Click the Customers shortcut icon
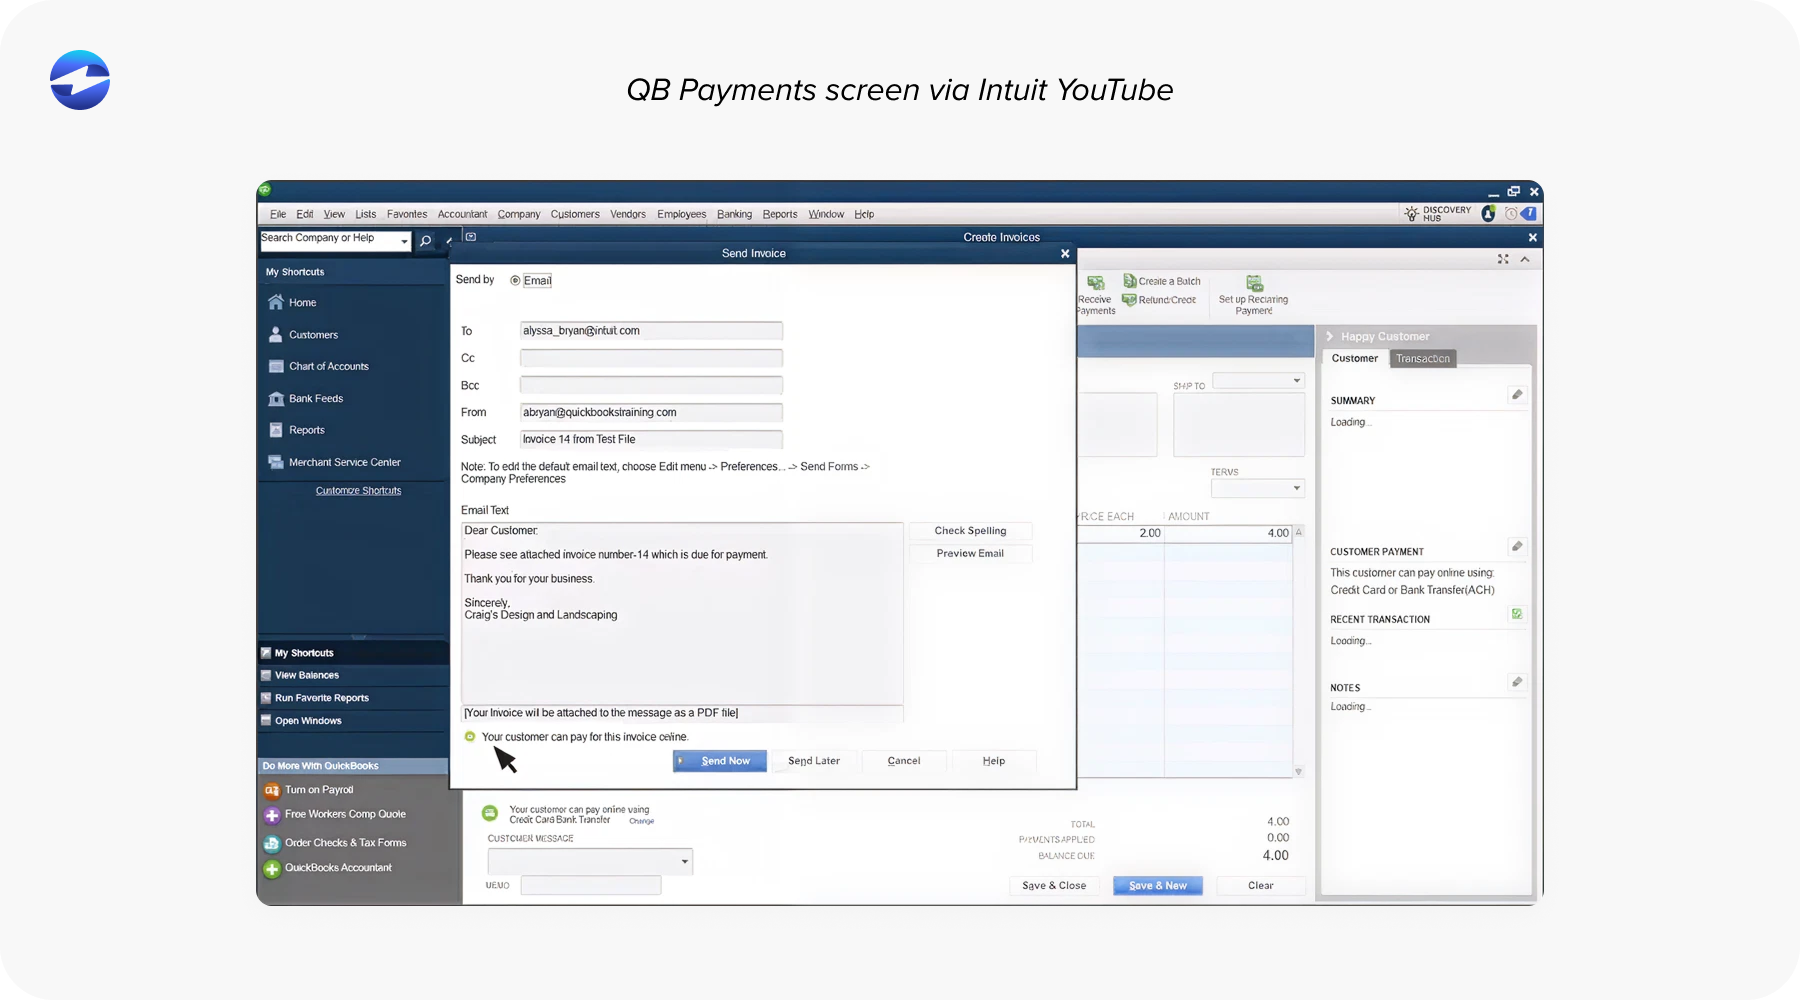 click(x=274, y=334)
